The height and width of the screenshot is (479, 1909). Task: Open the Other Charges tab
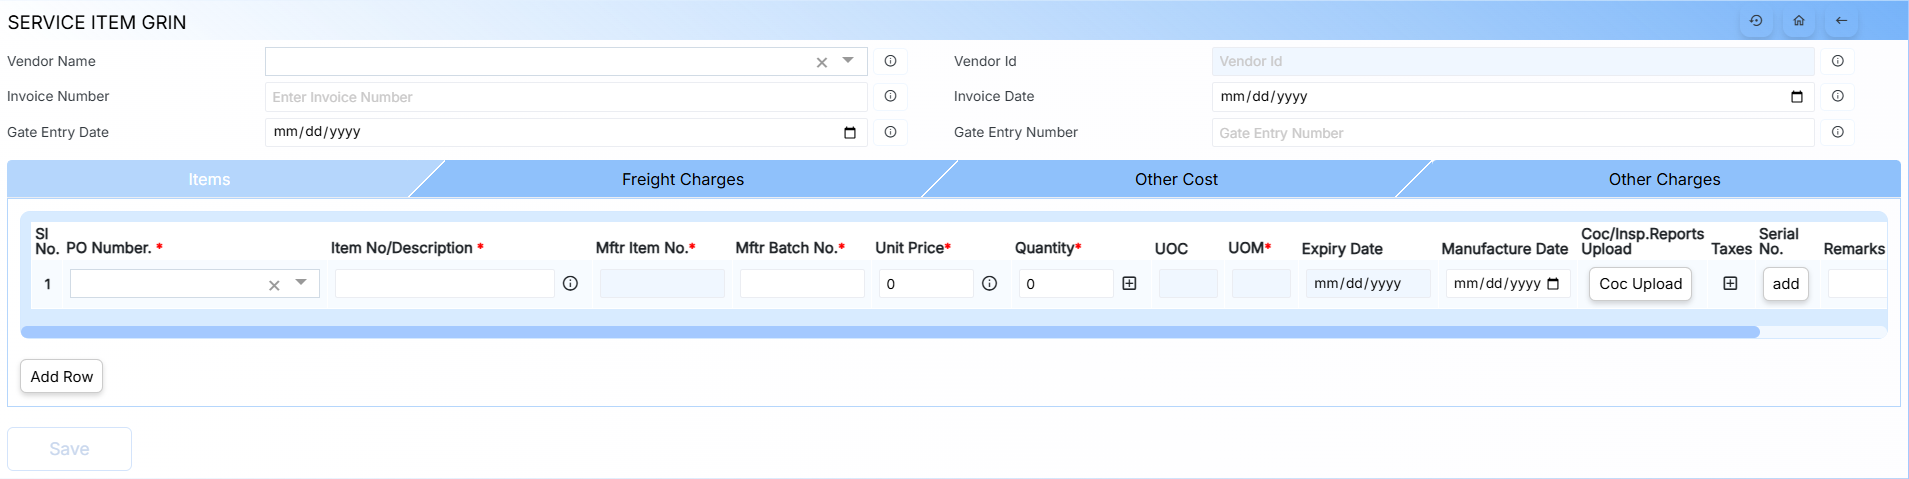[1664, 179]
